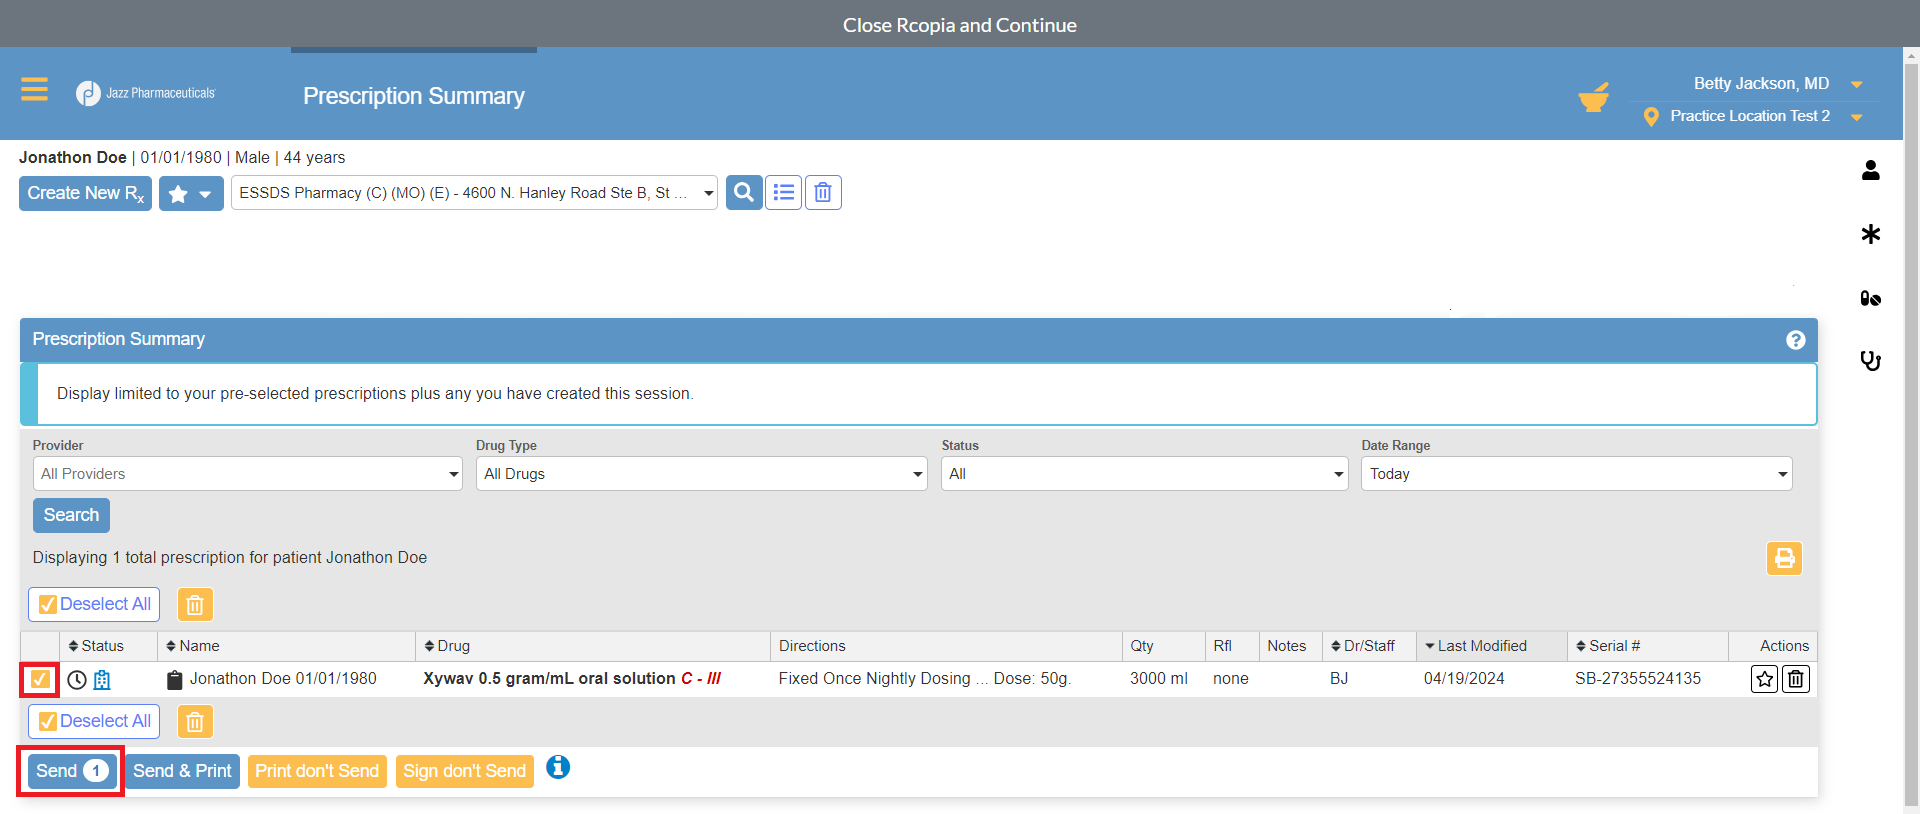Viewport: 1920px width, 814px height.
Task: Sort table by Status column
Action: click(96, 646)
